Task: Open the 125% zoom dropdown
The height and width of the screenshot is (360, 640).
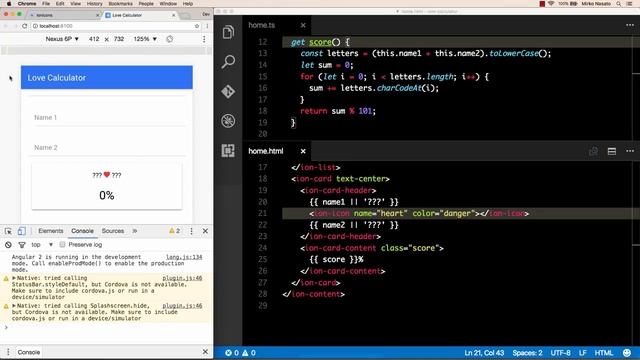Action: point(145,39)
